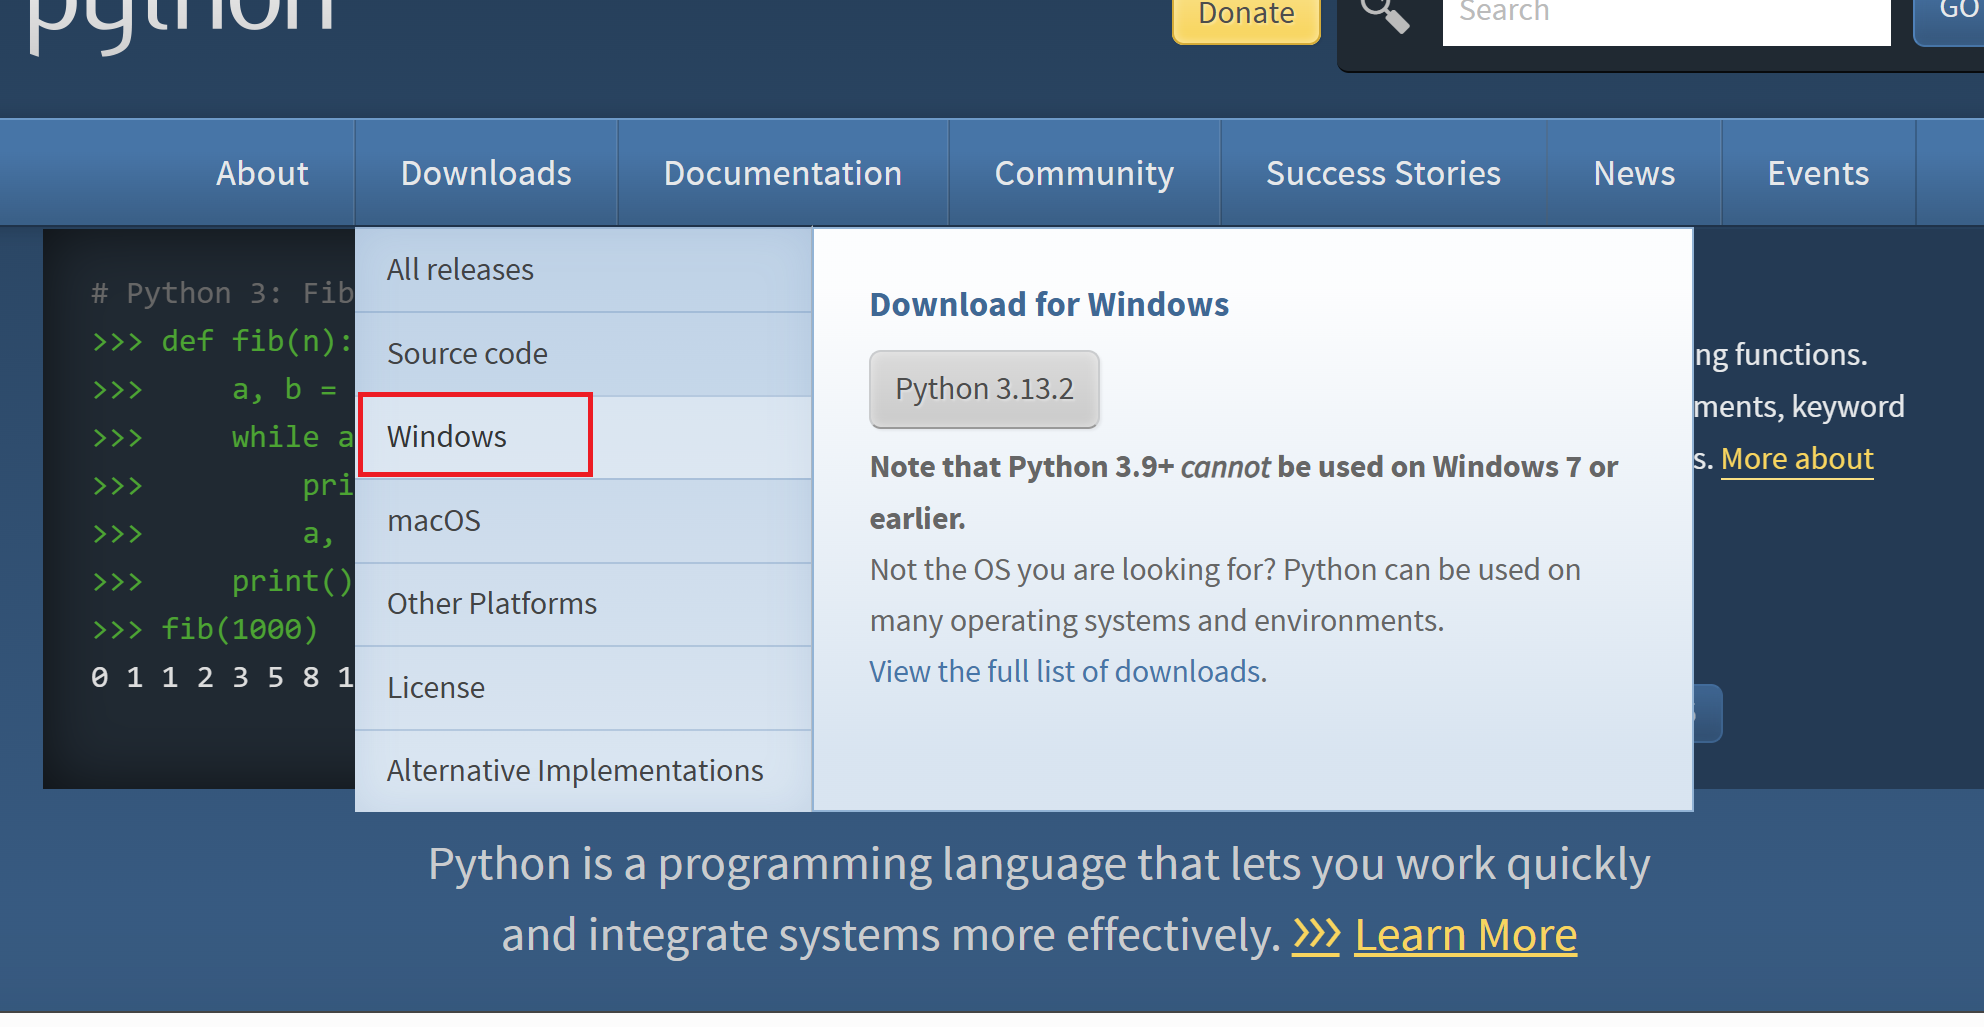The height and width of the screenshot is (1027, 1984).
Task: Click the Learn More link
Action: tap(1465, 936)
